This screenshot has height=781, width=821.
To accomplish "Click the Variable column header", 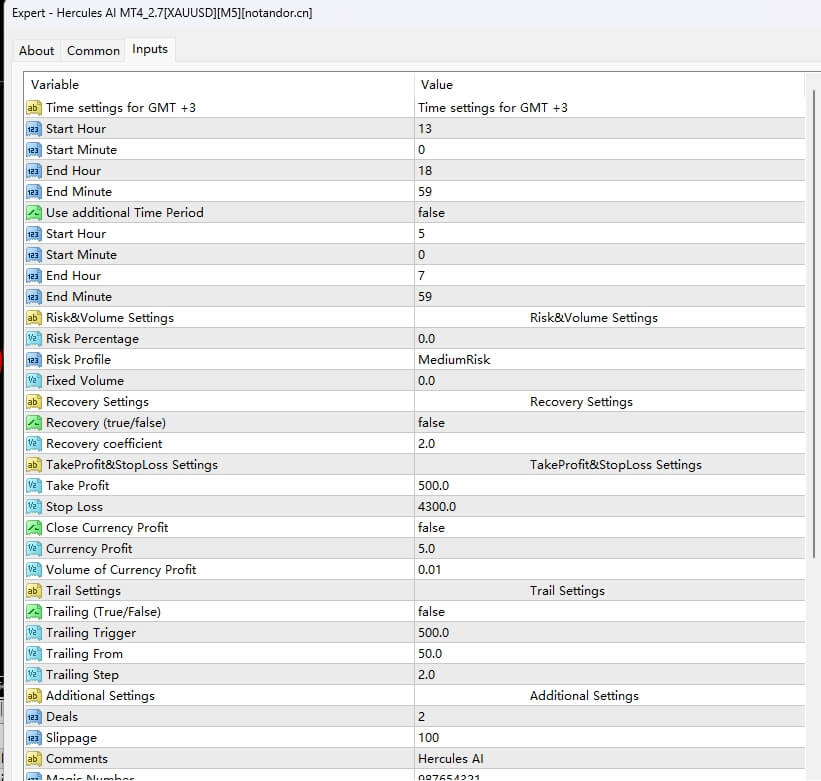I will (55, 85).
